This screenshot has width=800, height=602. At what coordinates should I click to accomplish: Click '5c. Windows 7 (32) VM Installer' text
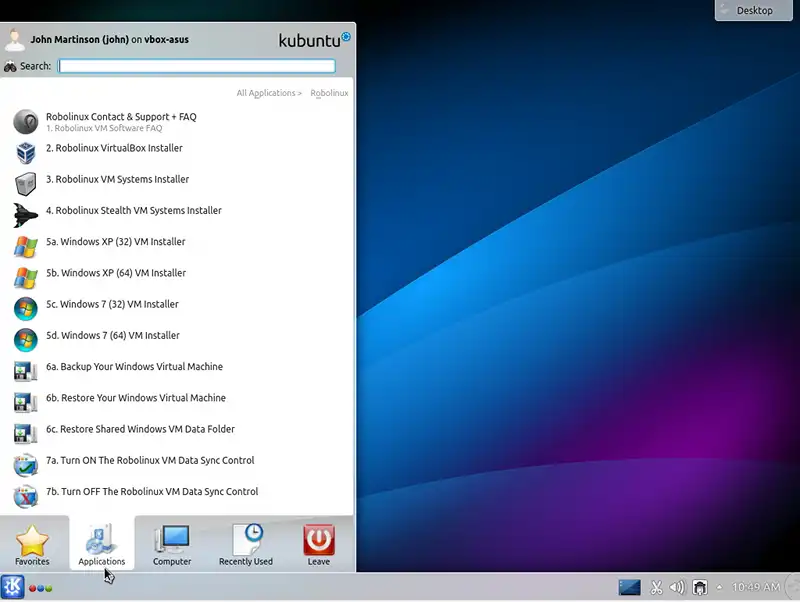pyautogui.click(x=112, y=304)
